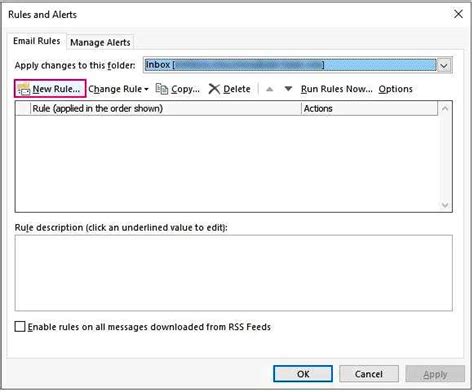
Task: Move rule down with black arrow
Action: [x=288, y=89]
